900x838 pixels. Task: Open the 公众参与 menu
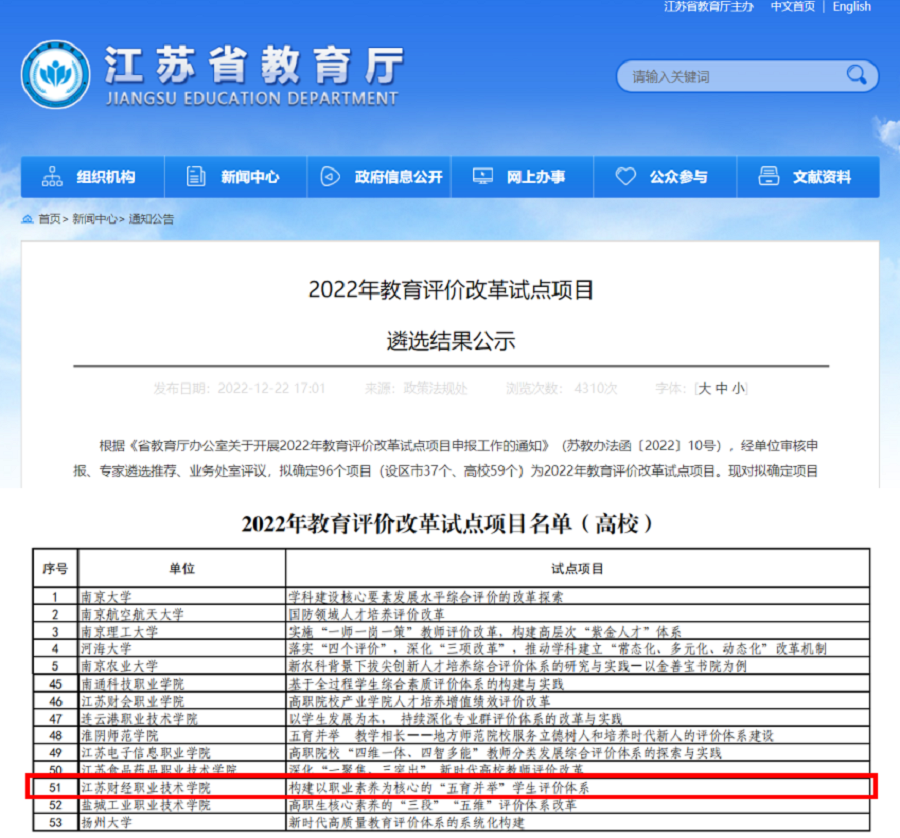[665, 177]
